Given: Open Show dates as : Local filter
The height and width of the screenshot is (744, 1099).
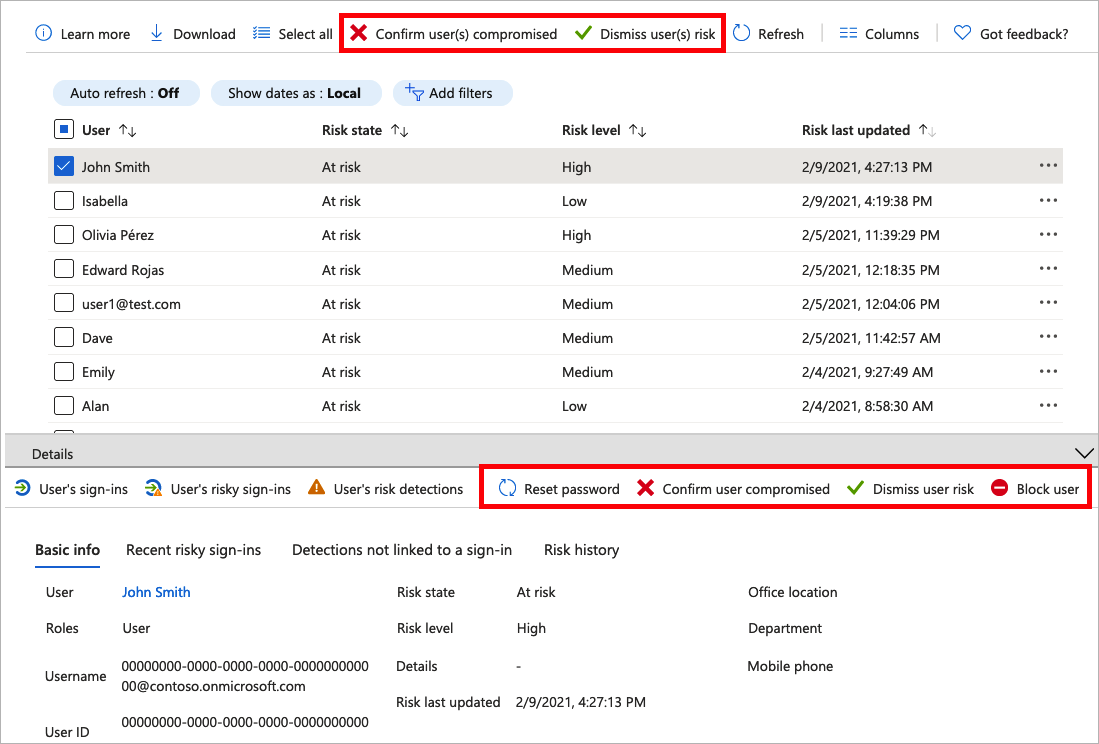Looking at the screenshot, I should (x=296, y=93).
